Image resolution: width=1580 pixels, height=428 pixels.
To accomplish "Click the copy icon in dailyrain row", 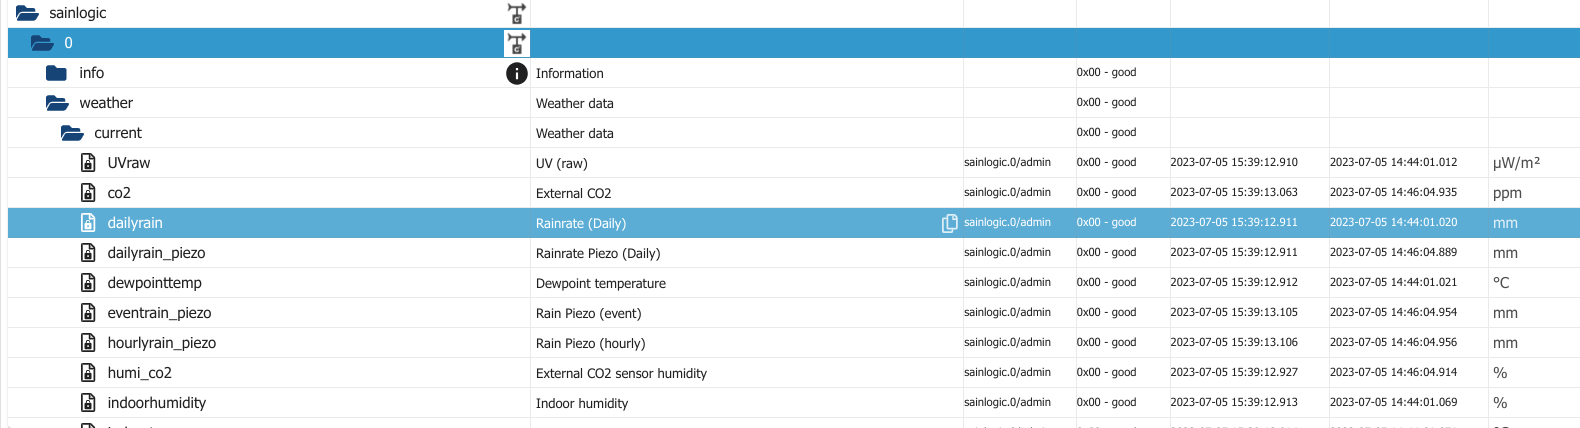I will [949, 223].
